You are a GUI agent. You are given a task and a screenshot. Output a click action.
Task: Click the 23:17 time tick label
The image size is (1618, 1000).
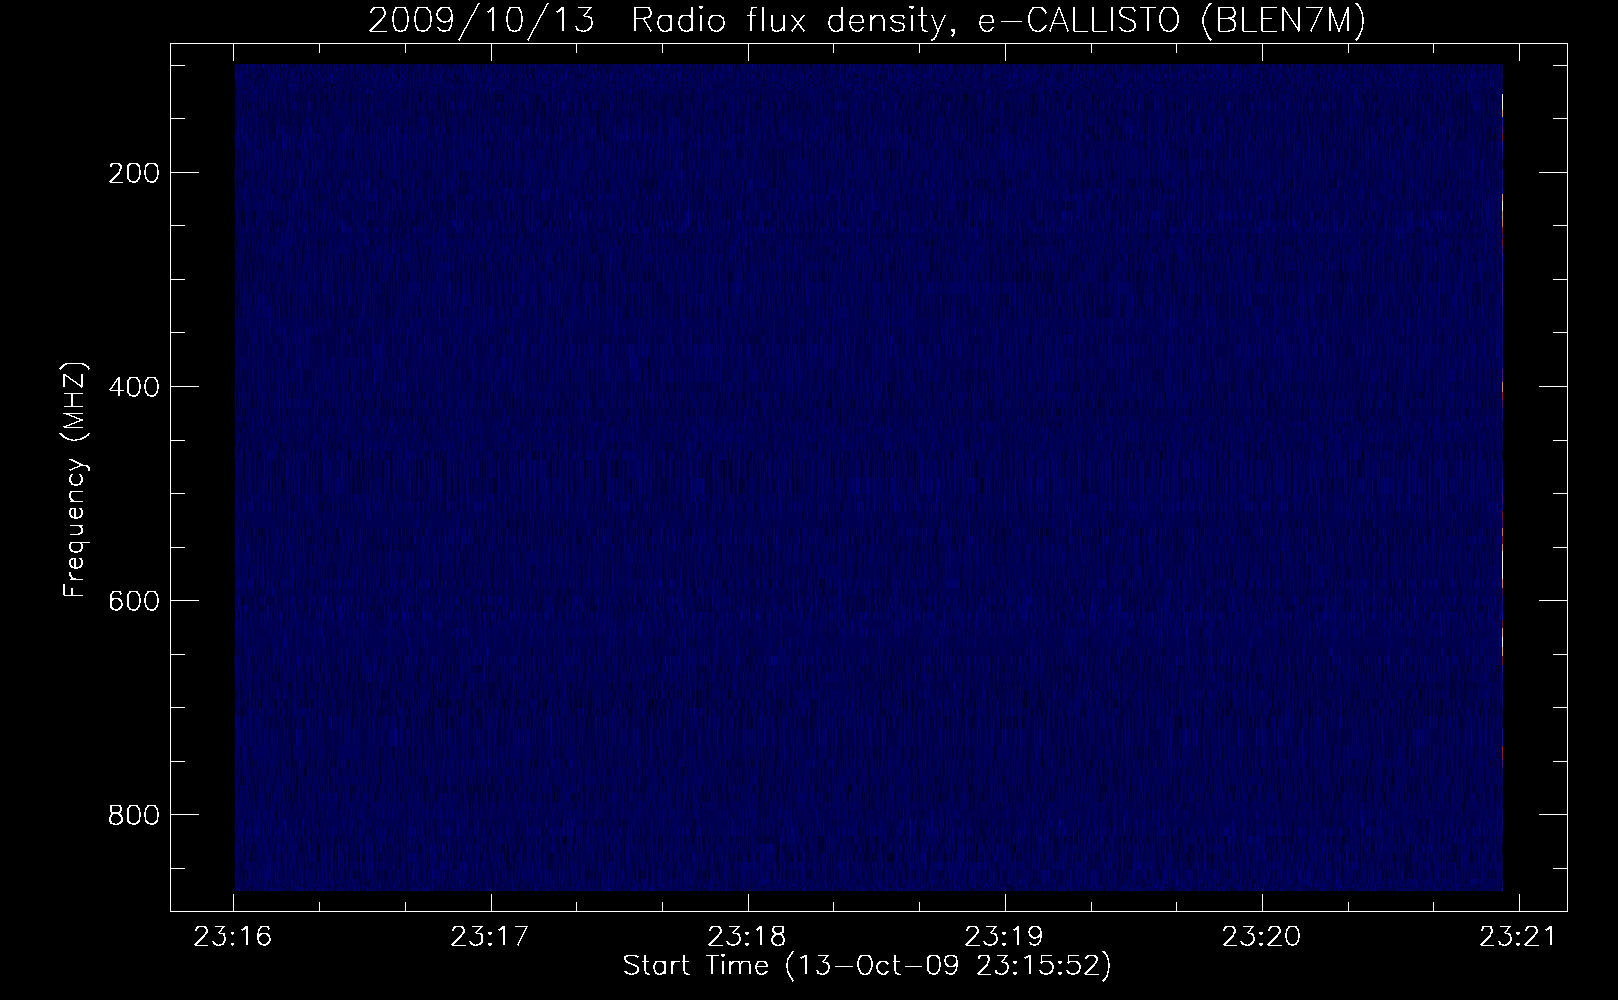[491, 937]
